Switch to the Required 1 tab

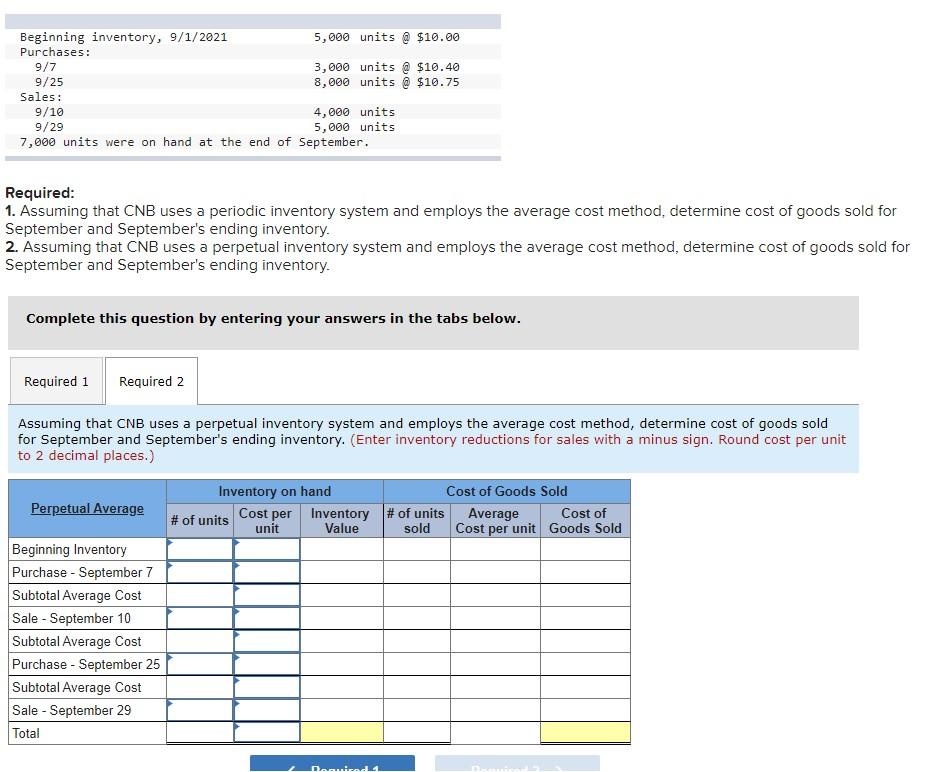[56, 381]
